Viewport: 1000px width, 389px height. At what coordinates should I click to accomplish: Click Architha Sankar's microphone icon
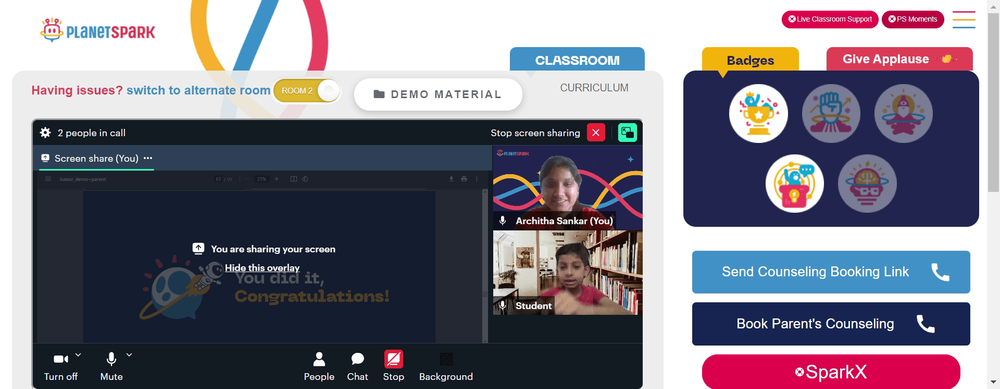point(503,221)
